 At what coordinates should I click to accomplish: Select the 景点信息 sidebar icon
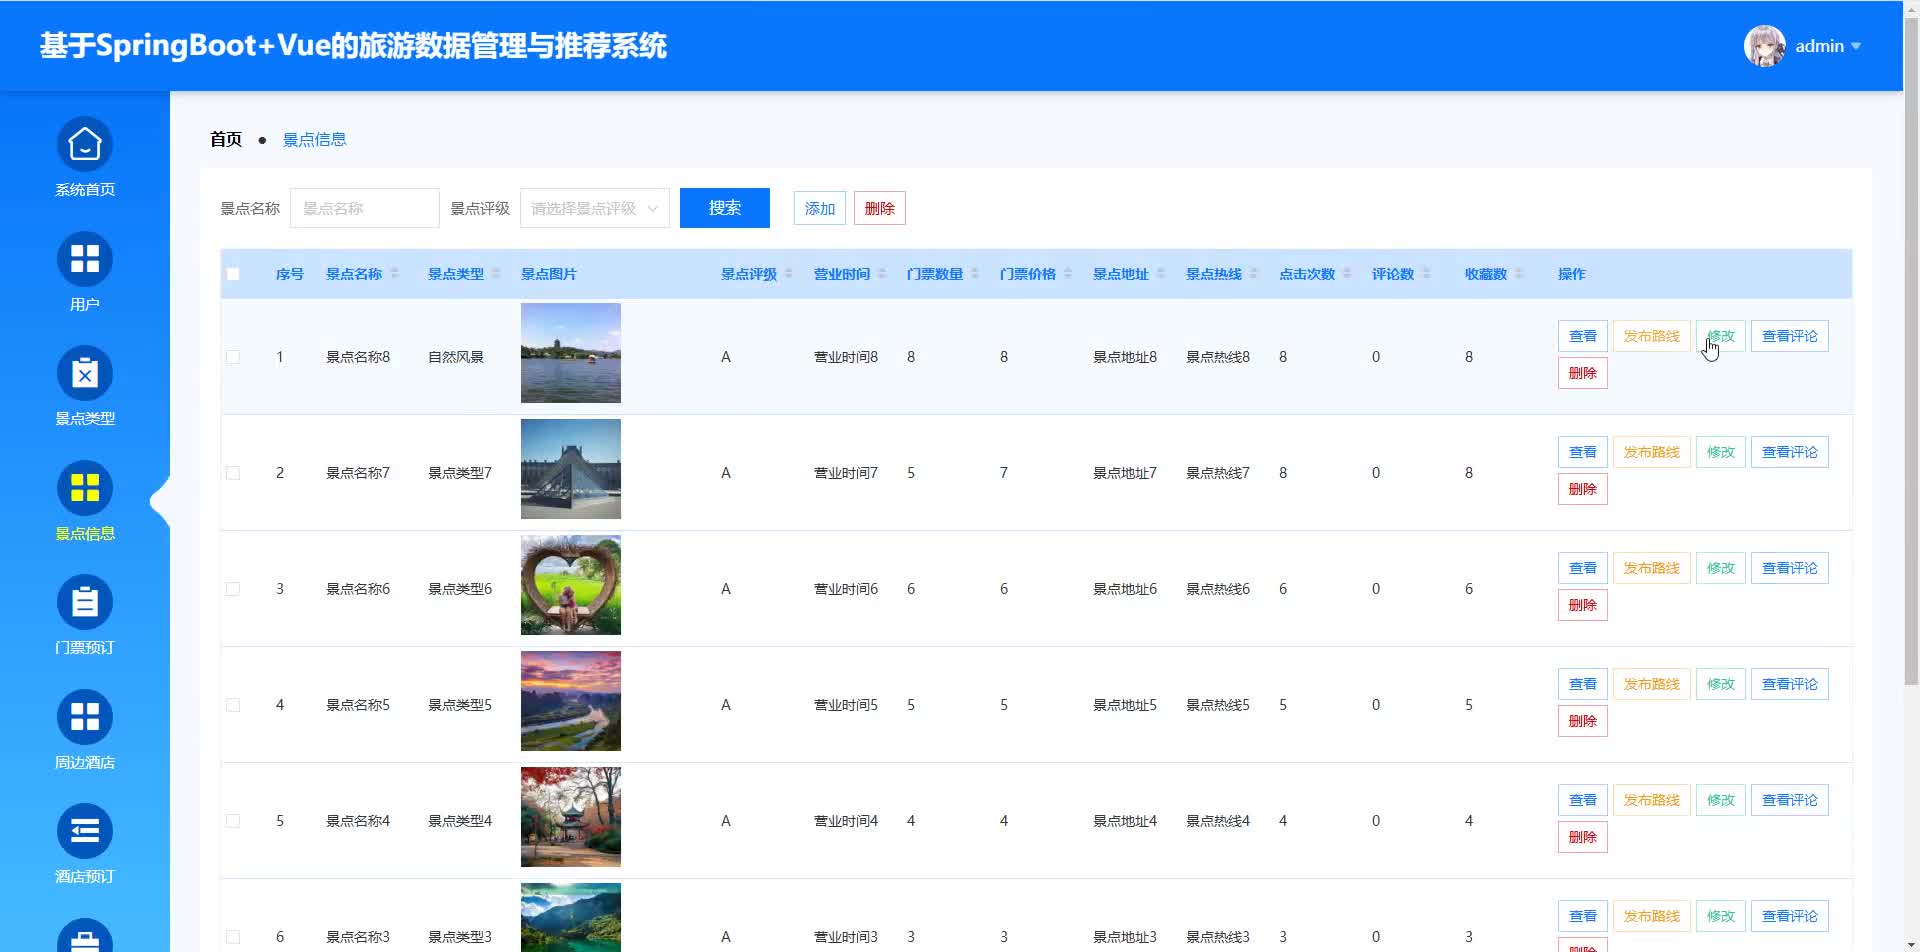tap(85, 489)
